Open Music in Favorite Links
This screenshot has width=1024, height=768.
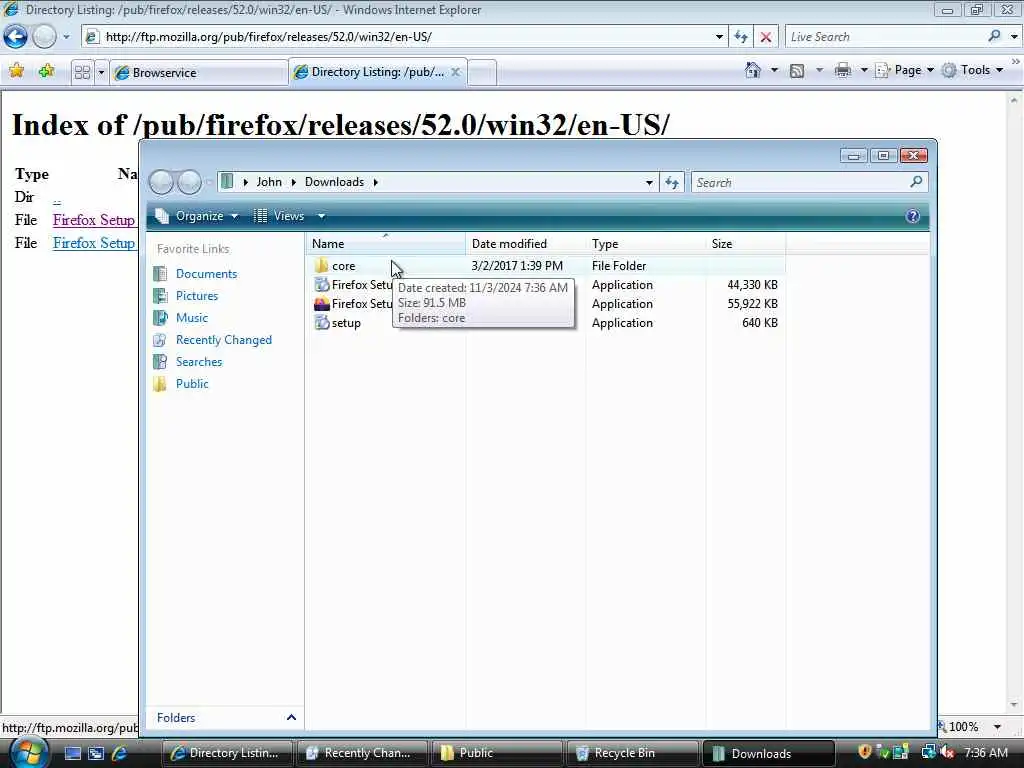pyautogui.click(x=191, y=318)
